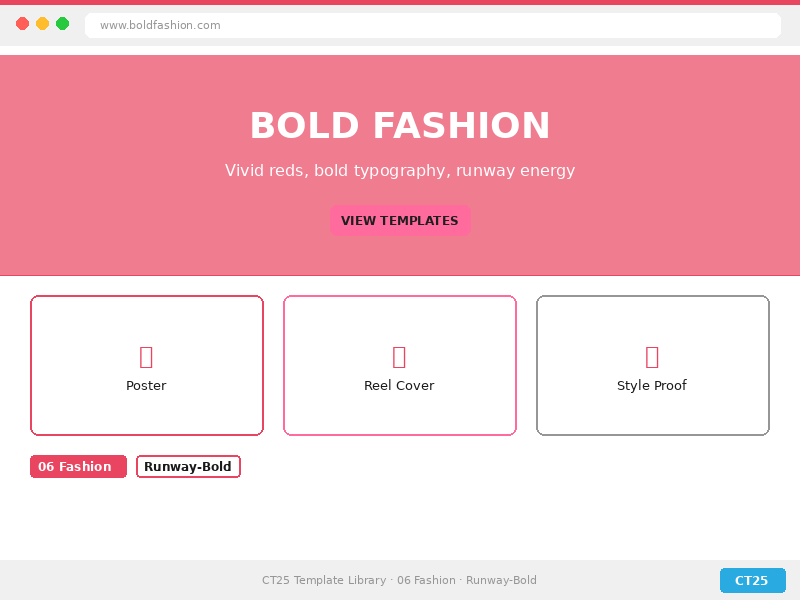800x600 pixels.
Task: Select the 06 Fashion tag
Action: tap(78, 466)
